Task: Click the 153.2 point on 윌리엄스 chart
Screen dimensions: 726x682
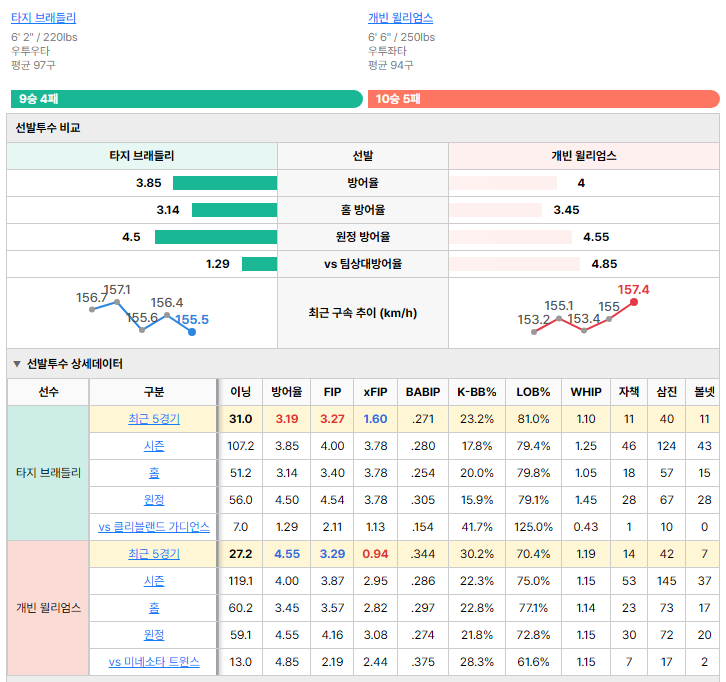Action: [534, 332]
